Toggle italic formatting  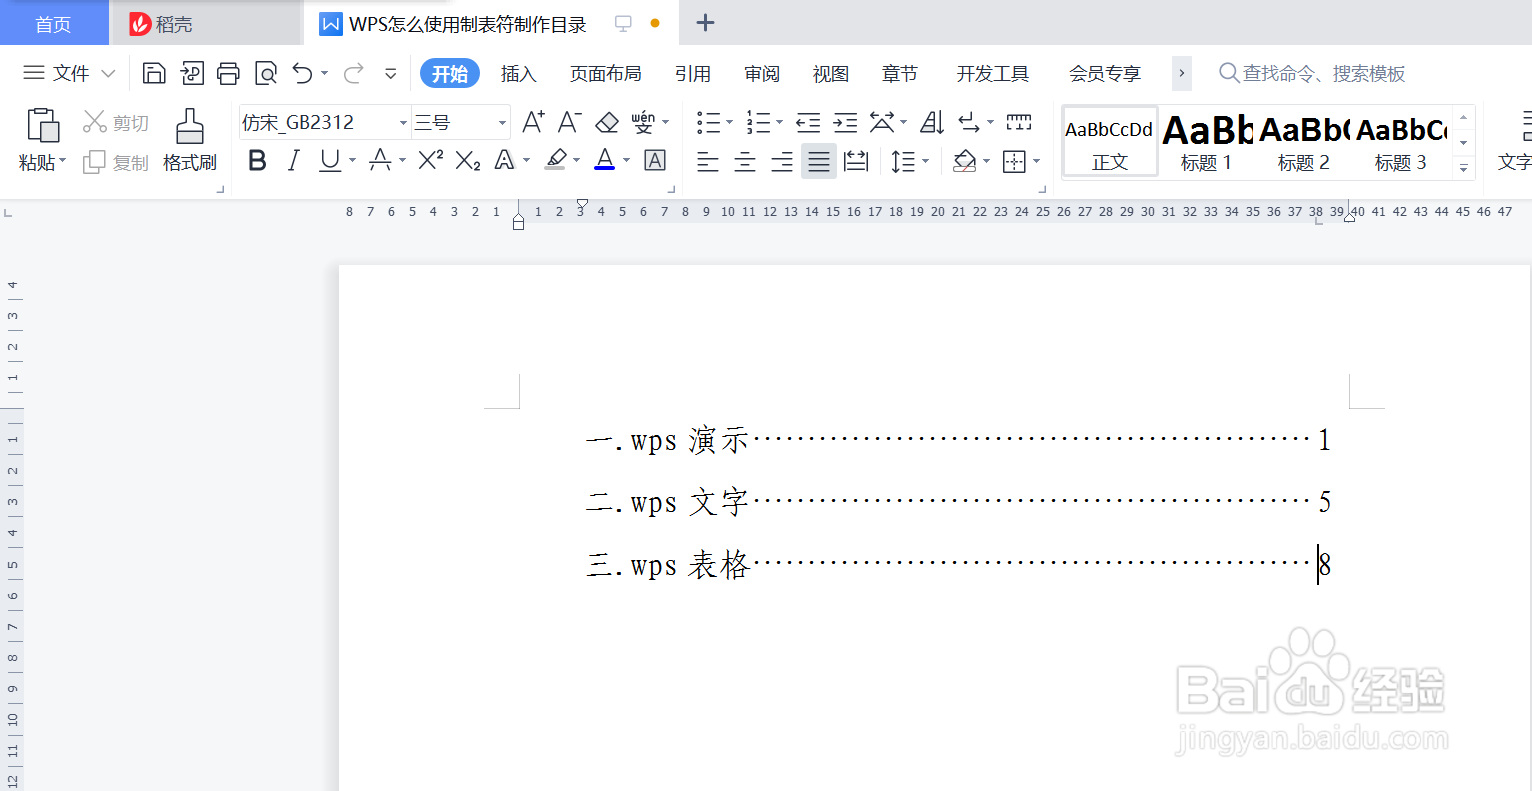[293, 160]
